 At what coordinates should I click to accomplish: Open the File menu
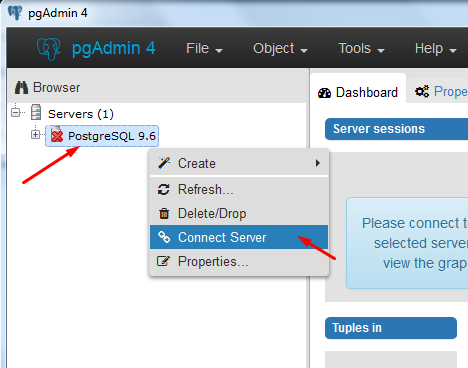(204, 49)
